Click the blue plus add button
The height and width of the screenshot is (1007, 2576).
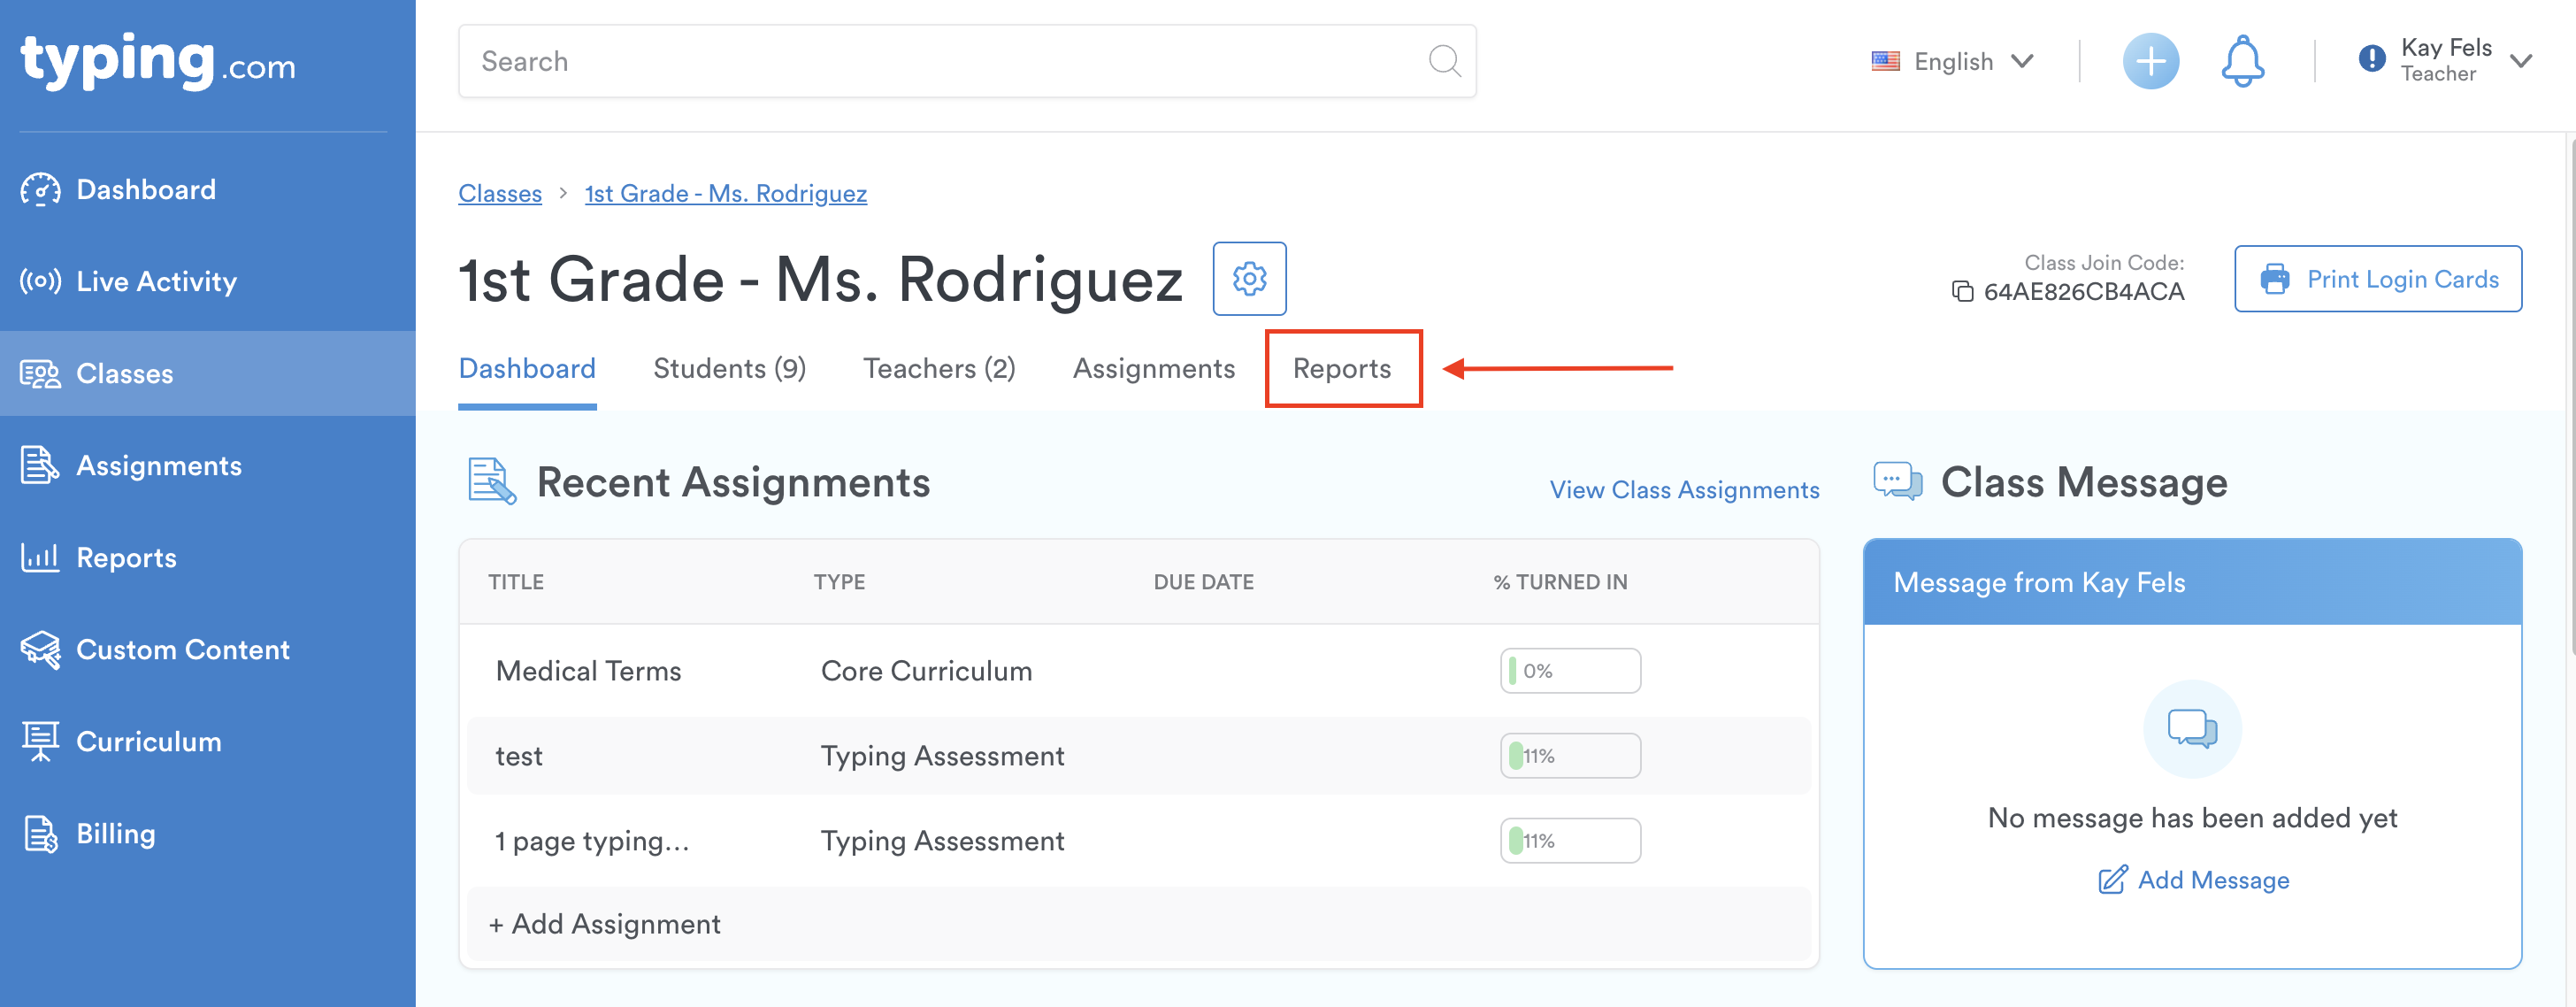[2150, 62]
